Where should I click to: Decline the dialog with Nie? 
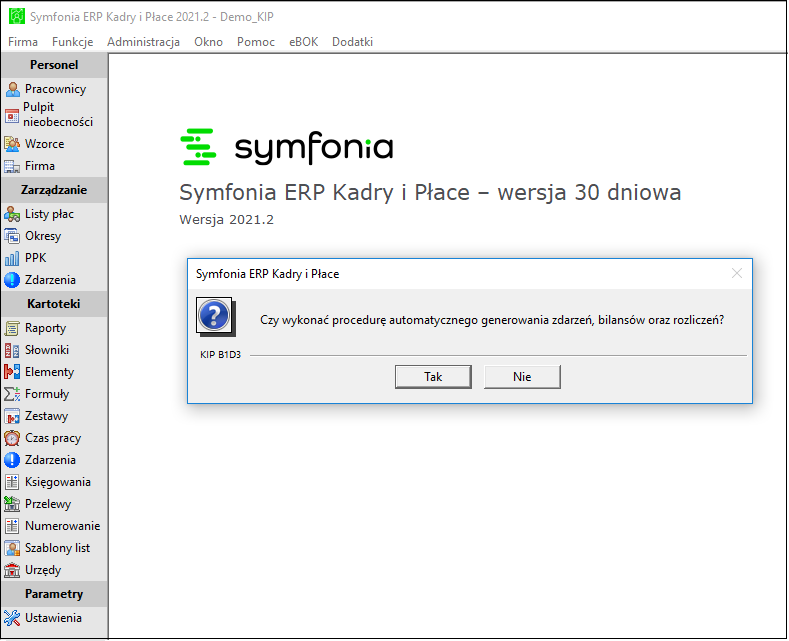(522, 377)
